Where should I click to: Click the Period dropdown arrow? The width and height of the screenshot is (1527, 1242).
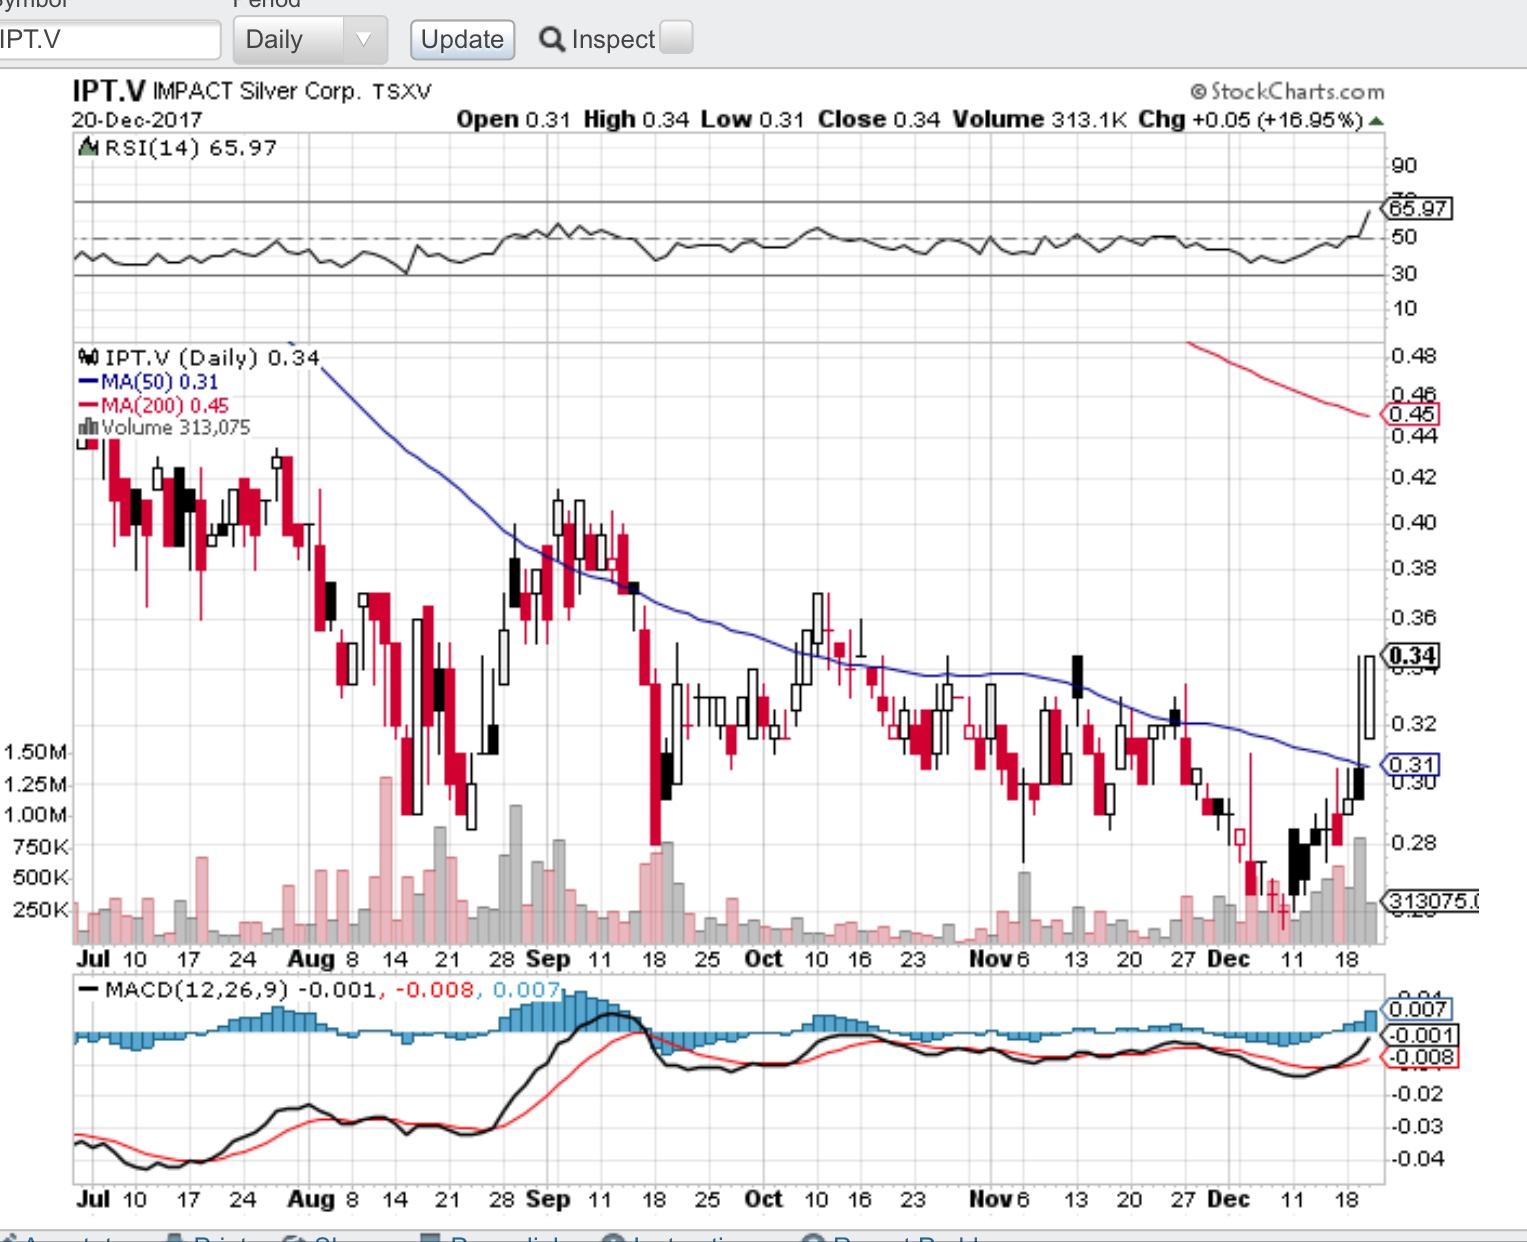364,40
